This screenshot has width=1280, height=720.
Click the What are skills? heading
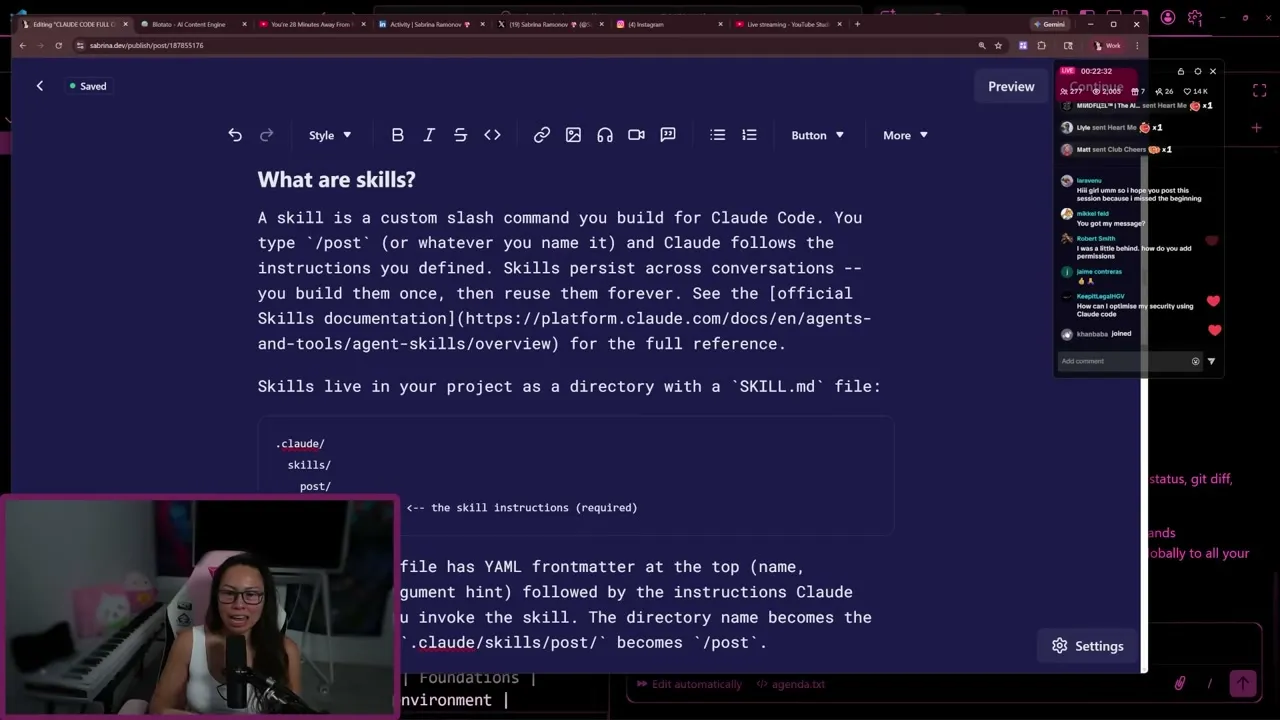pyautogui.click(x=336, y=180)
